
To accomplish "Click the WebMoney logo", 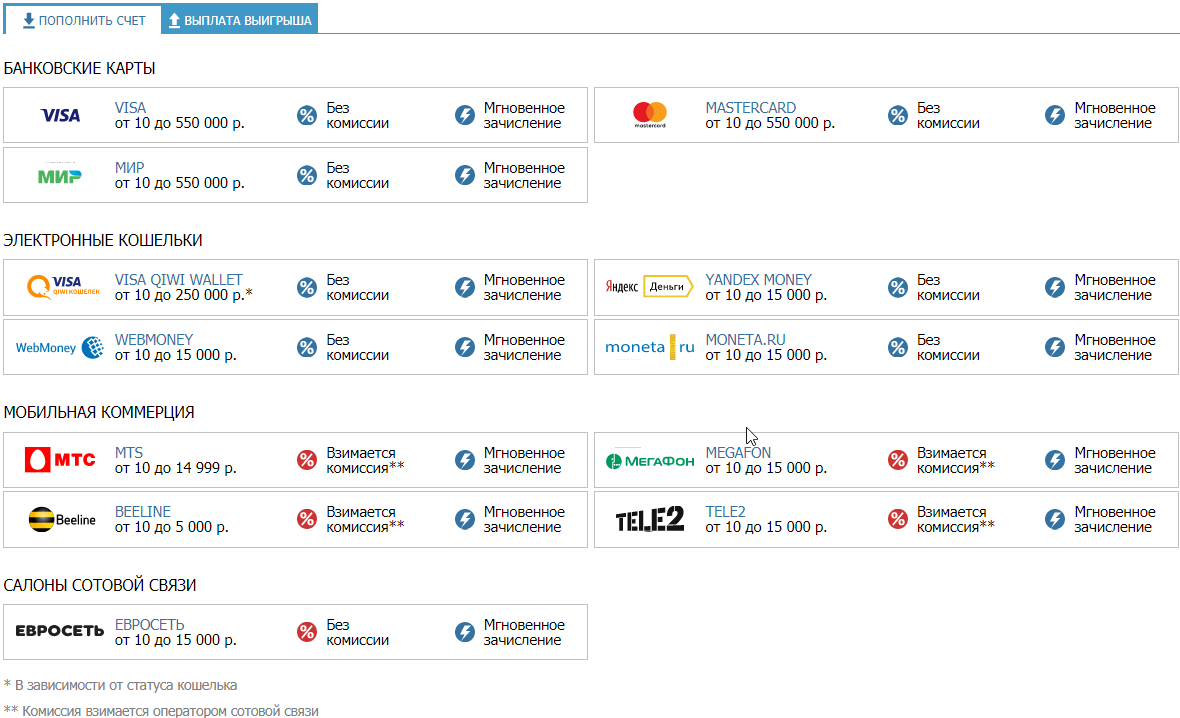I will (59, 347).
